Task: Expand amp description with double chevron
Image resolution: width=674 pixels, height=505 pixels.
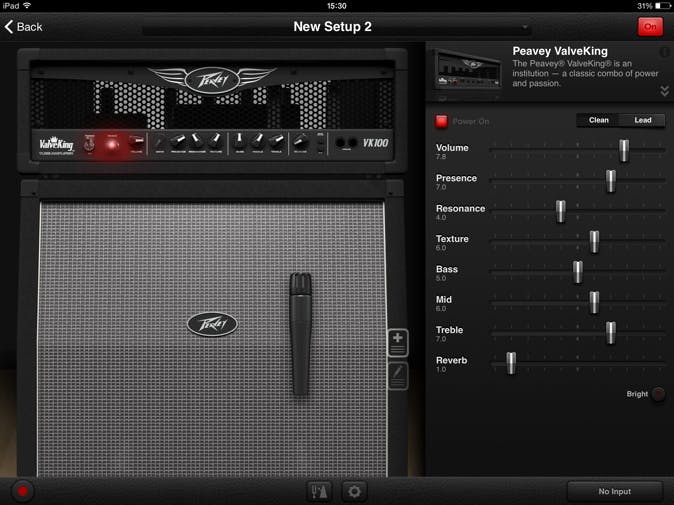Action: tap(665, 91)
